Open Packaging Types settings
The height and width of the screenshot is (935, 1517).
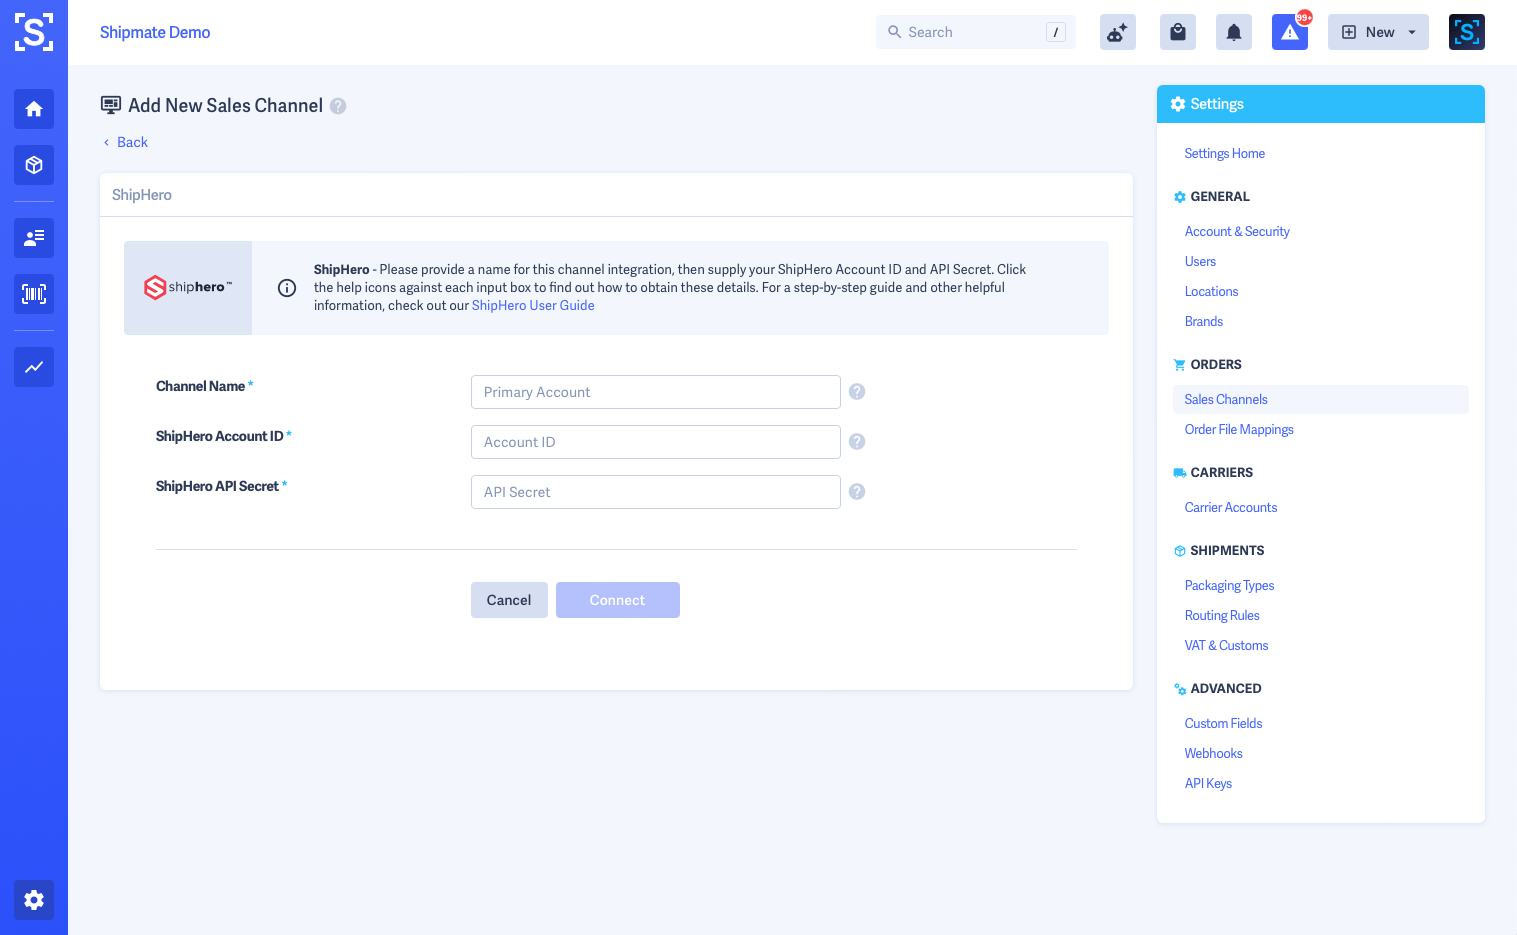click(x=1229, y=585)
